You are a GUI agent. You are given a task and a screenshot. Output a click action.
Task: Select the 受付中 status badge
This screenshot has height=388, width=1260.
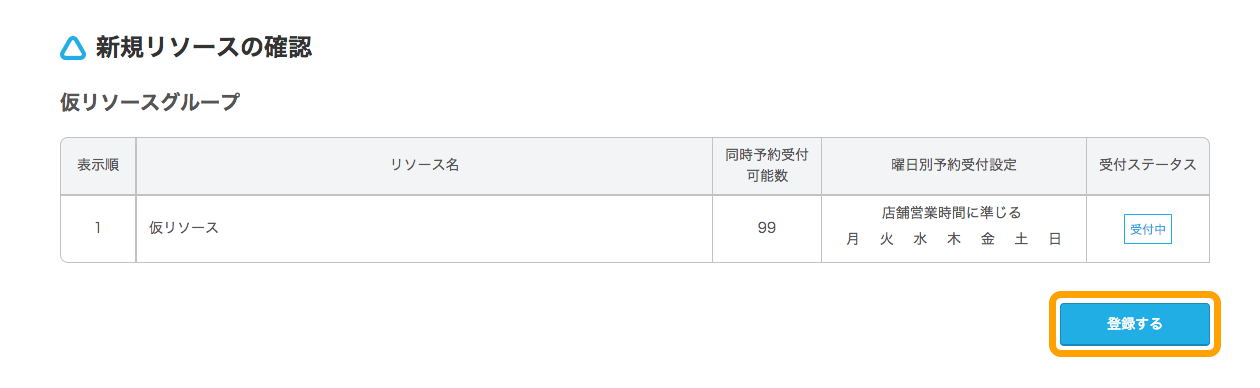[x=1147, y=228]
